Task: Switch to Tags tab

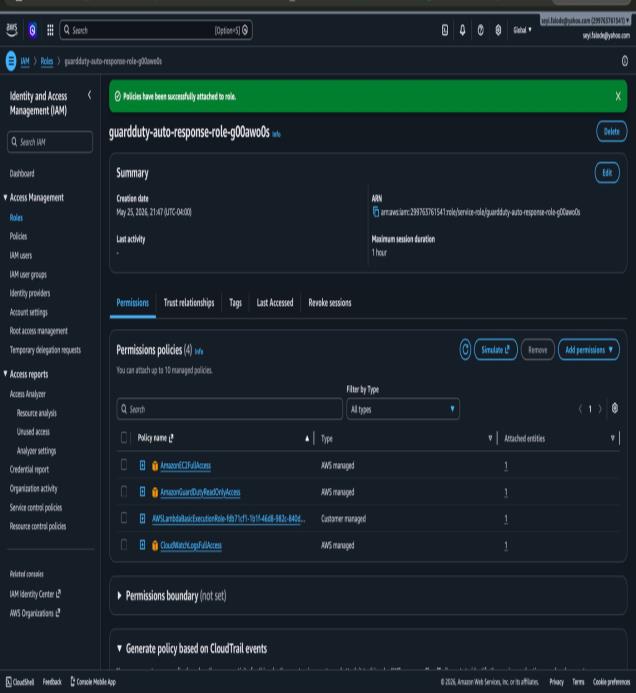Action: (236, 303)
